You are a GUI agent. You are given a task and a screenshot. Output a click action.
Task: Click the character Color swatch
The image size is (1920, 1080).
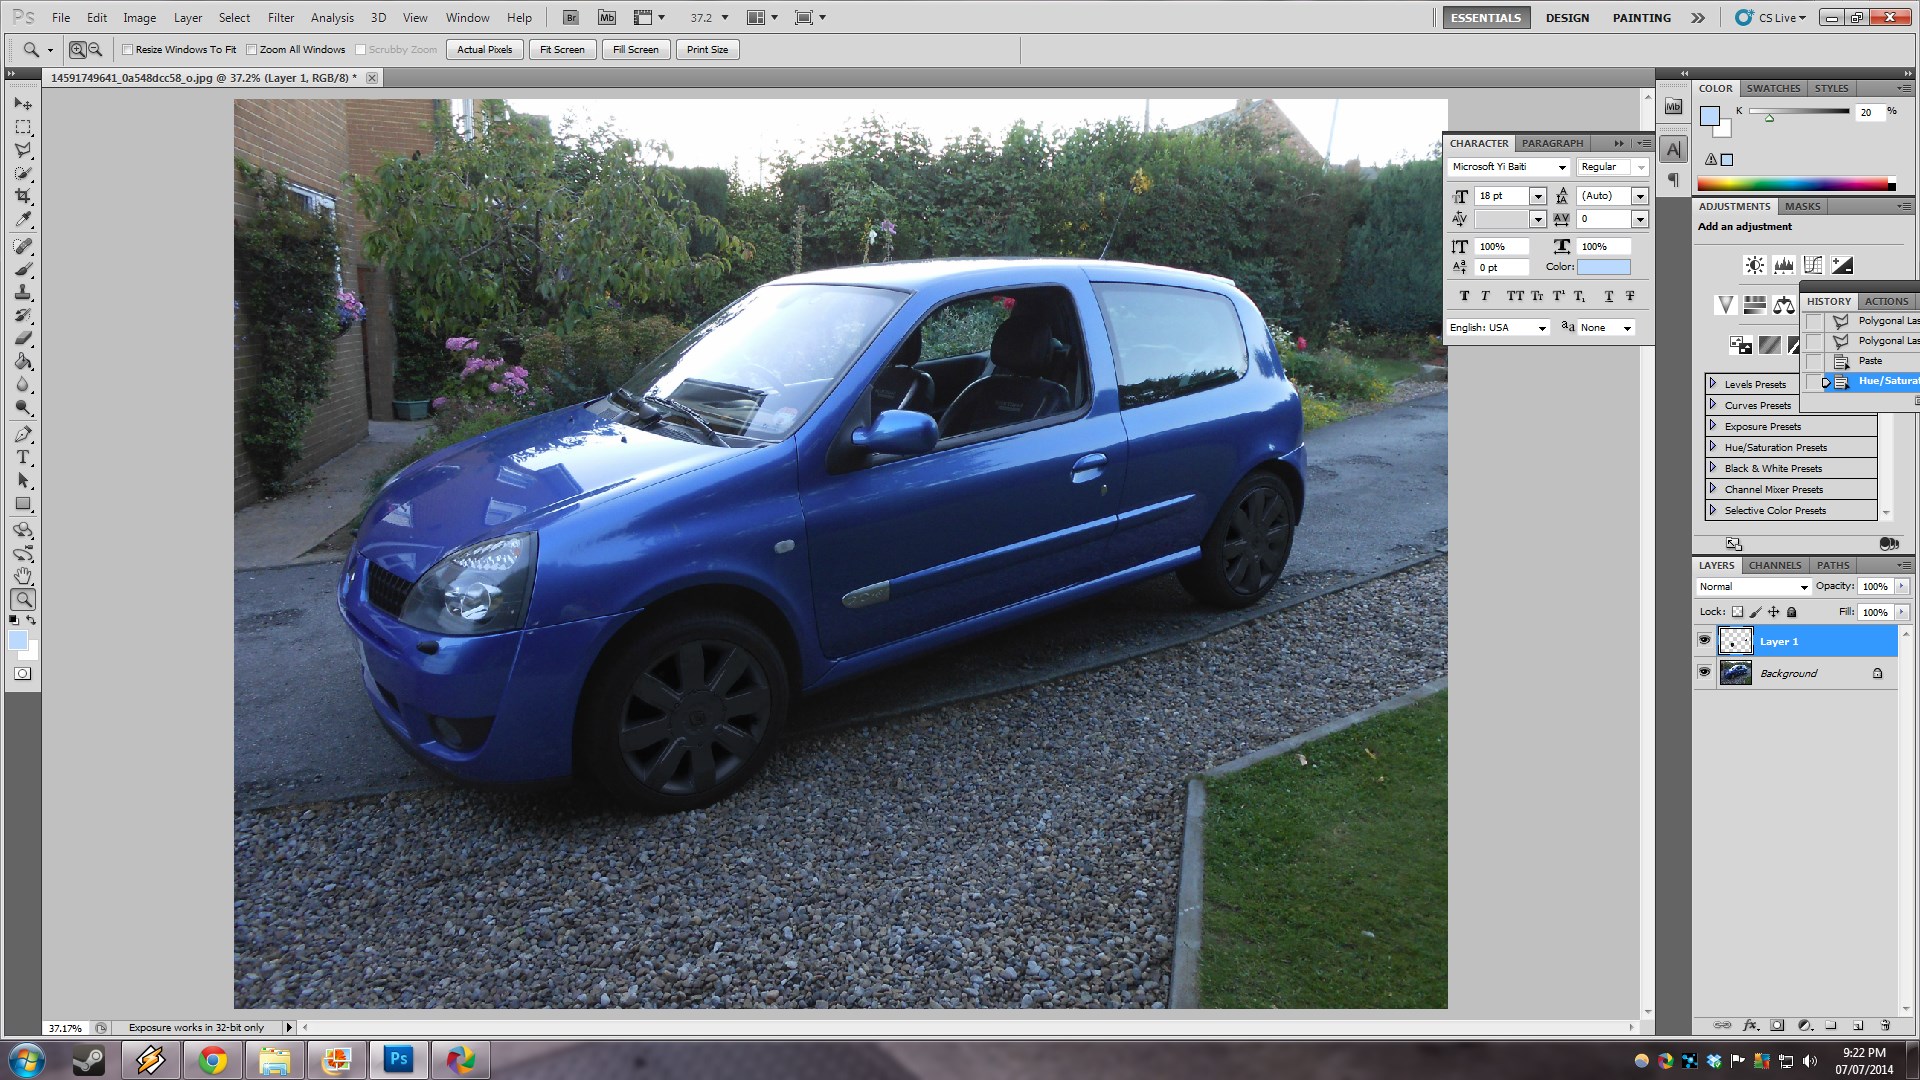coord(1603,267)
